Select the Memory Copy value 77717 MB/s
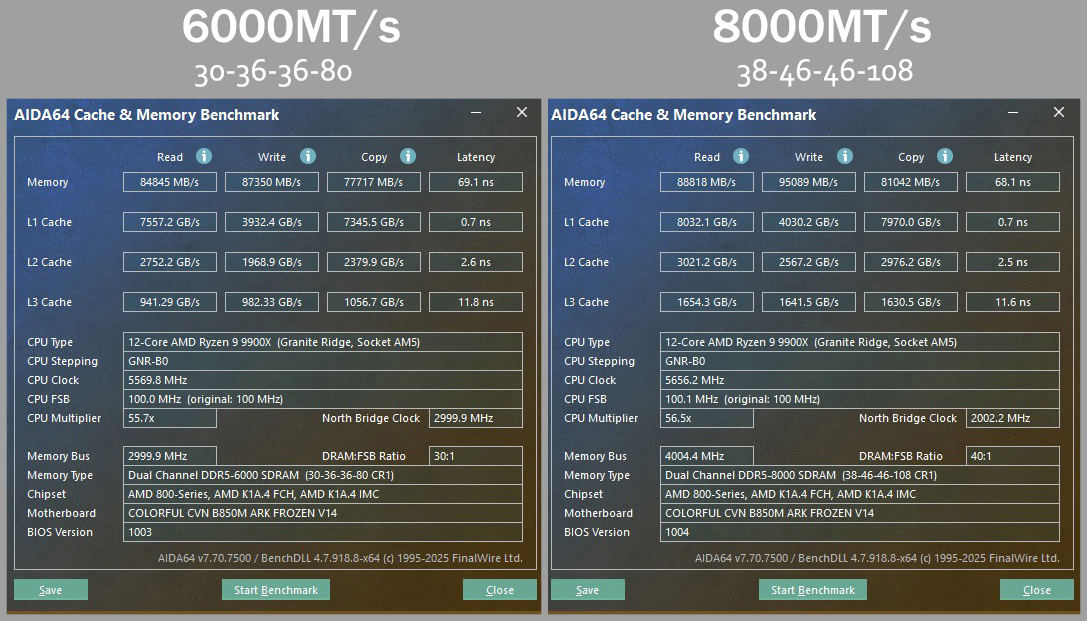Screen dimensions: 1087x621 (374, 182)
